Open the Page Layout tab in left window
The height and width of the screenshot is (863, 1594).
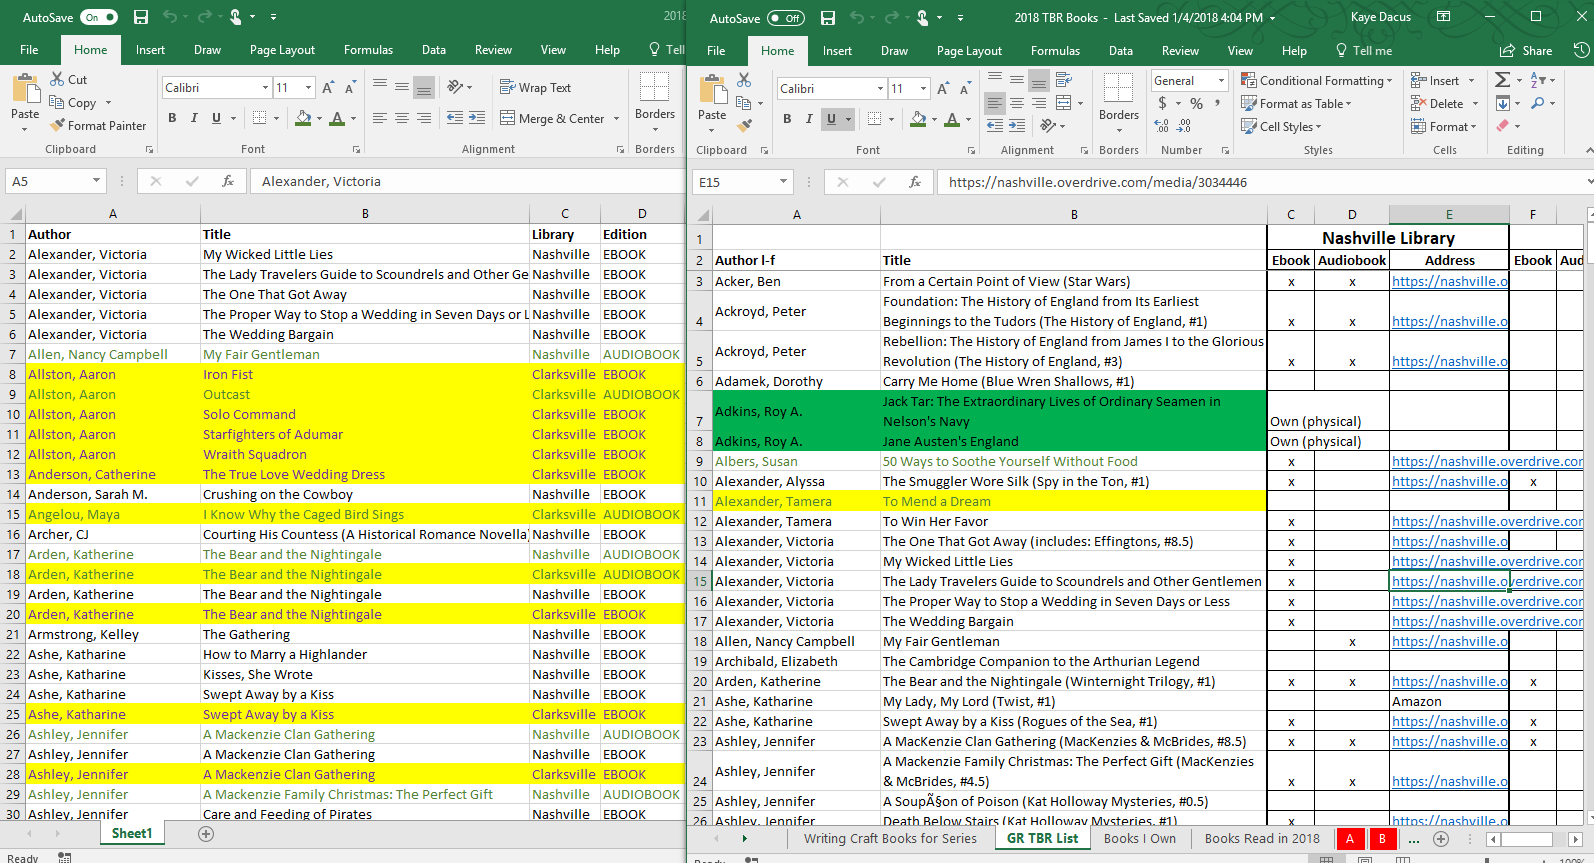[x=282, y=50]
